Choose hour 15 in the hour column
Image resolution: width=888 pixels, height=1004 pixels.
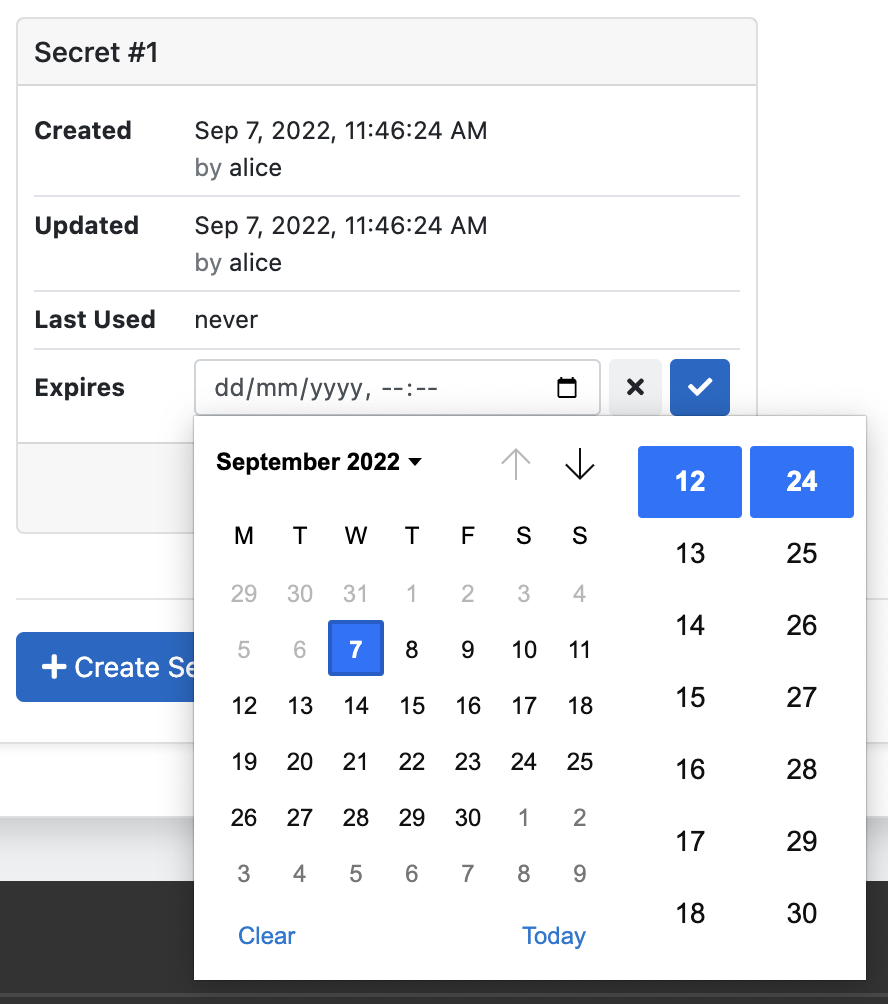[690, 698]
